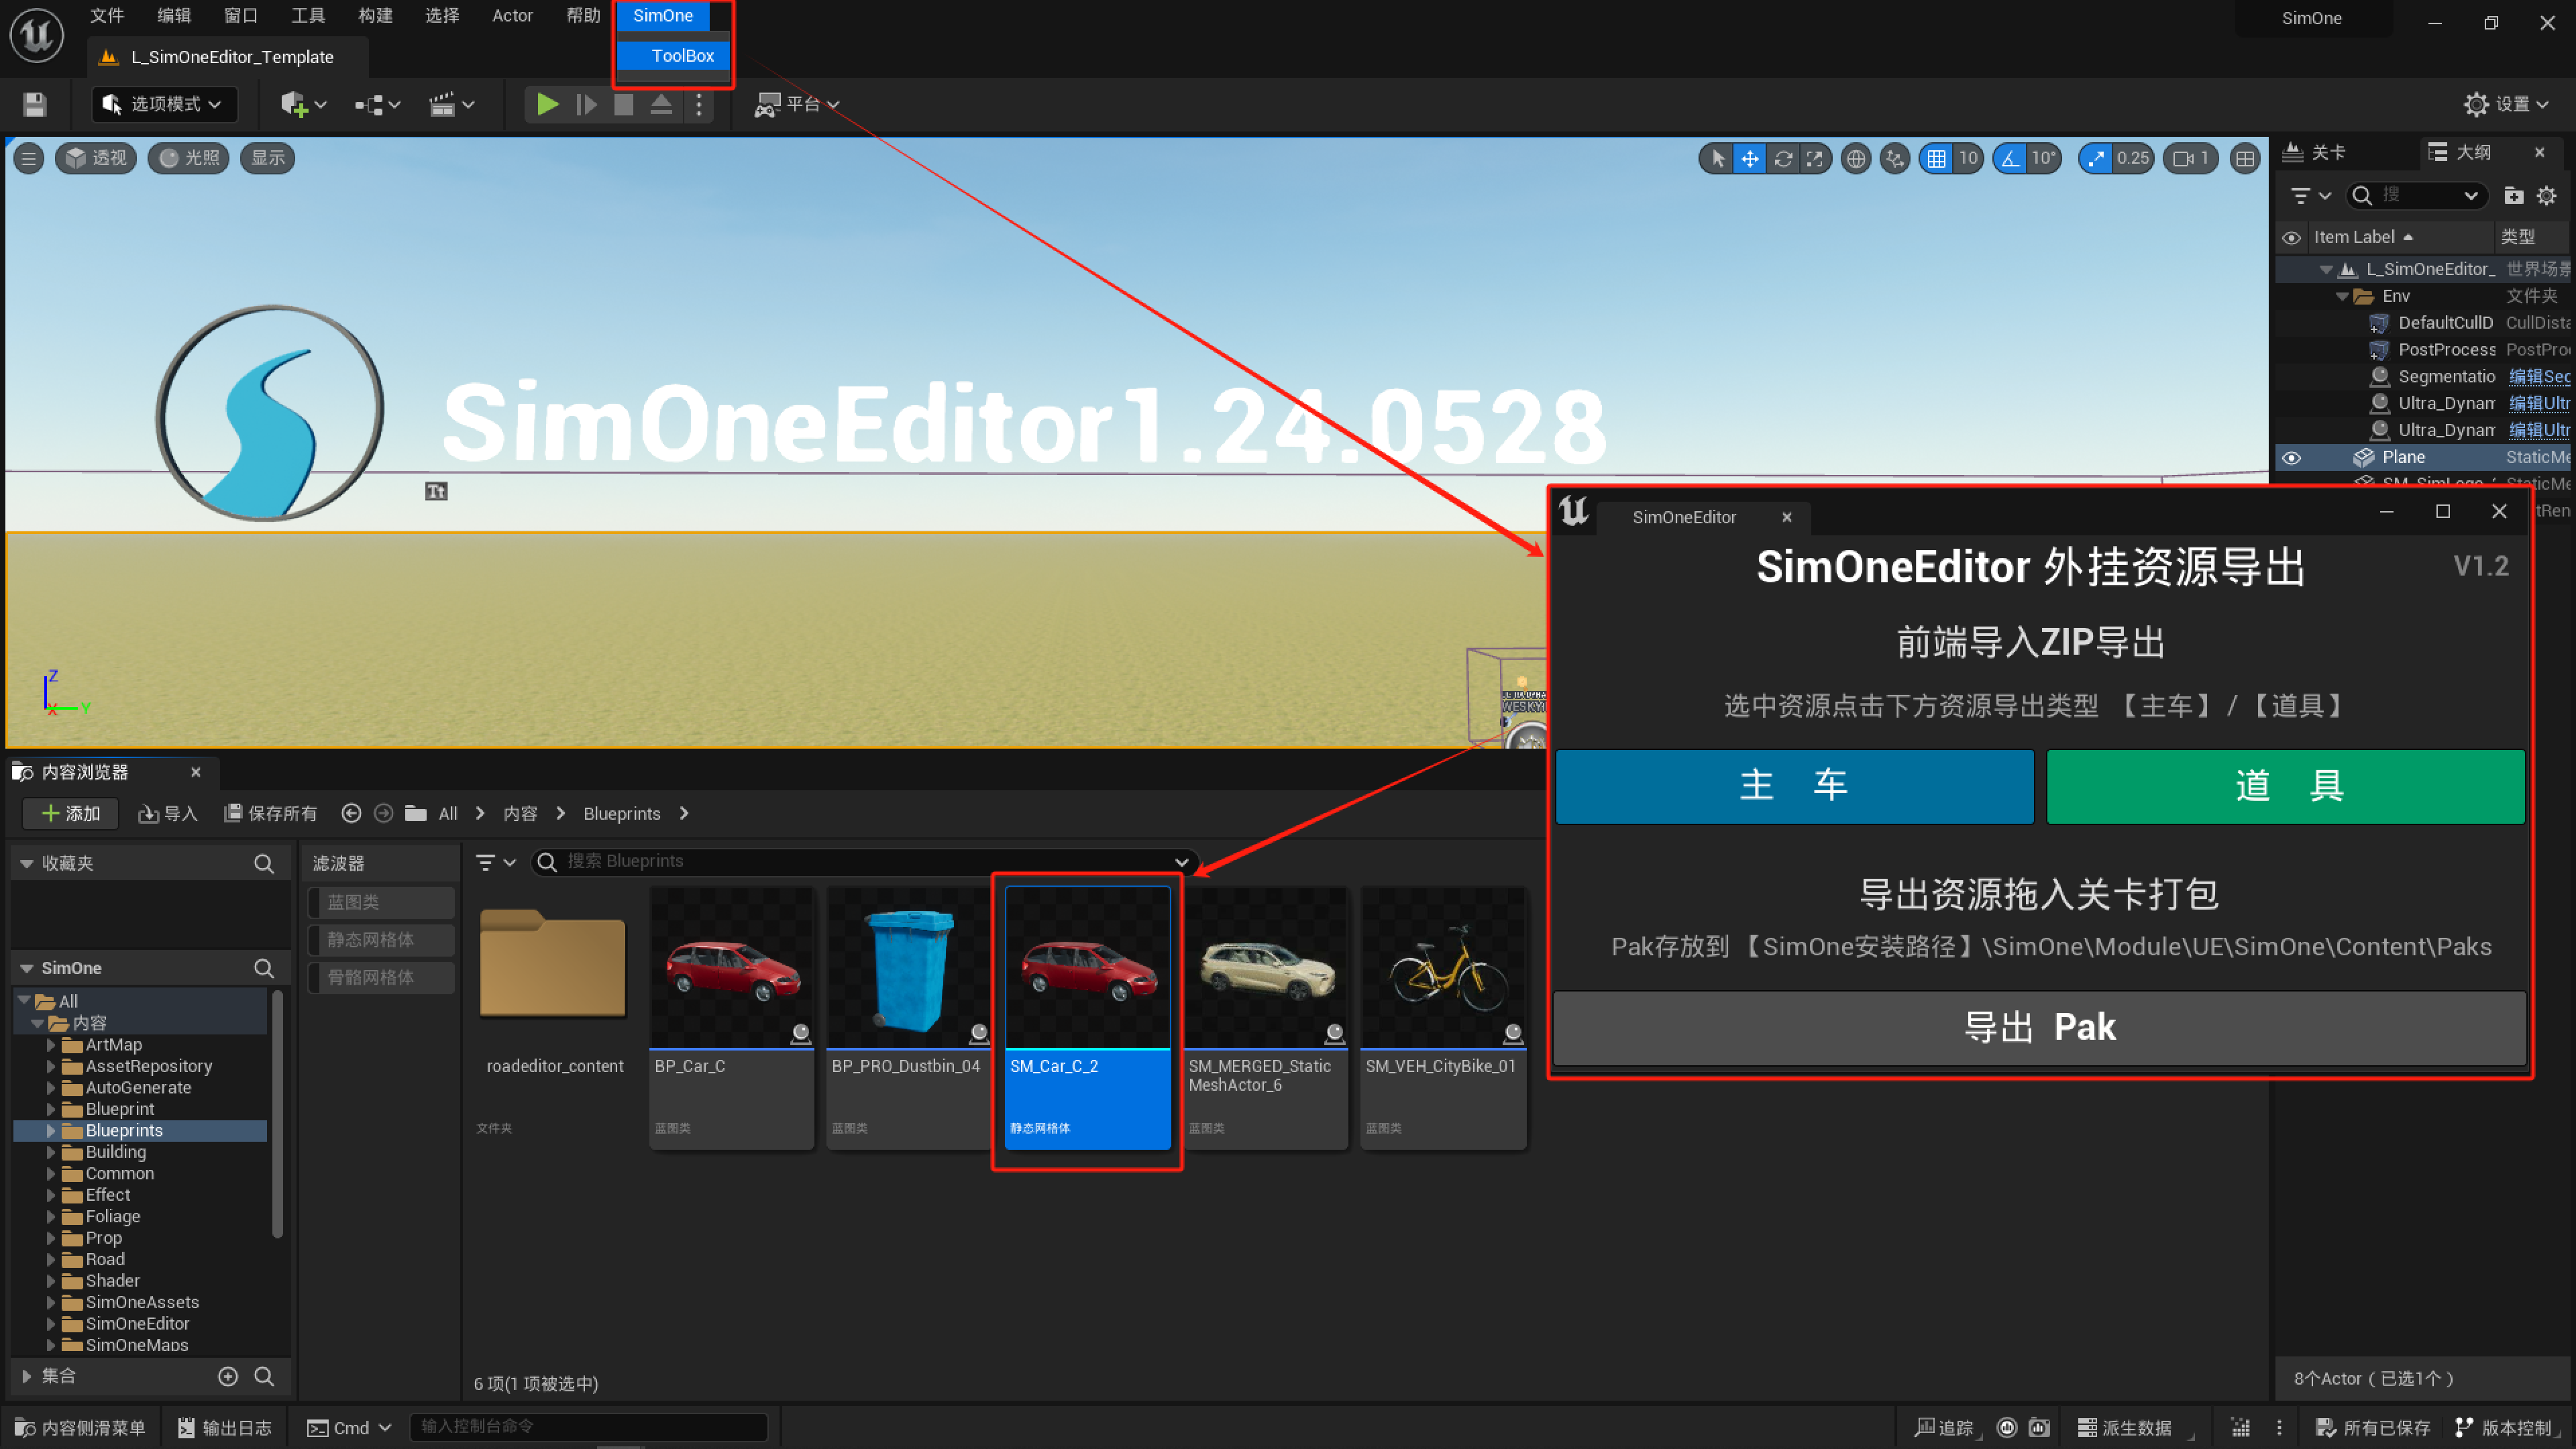Click the blue 主车 export button
This screenshot has width=2576, height=1449.
coord(1794,787)
